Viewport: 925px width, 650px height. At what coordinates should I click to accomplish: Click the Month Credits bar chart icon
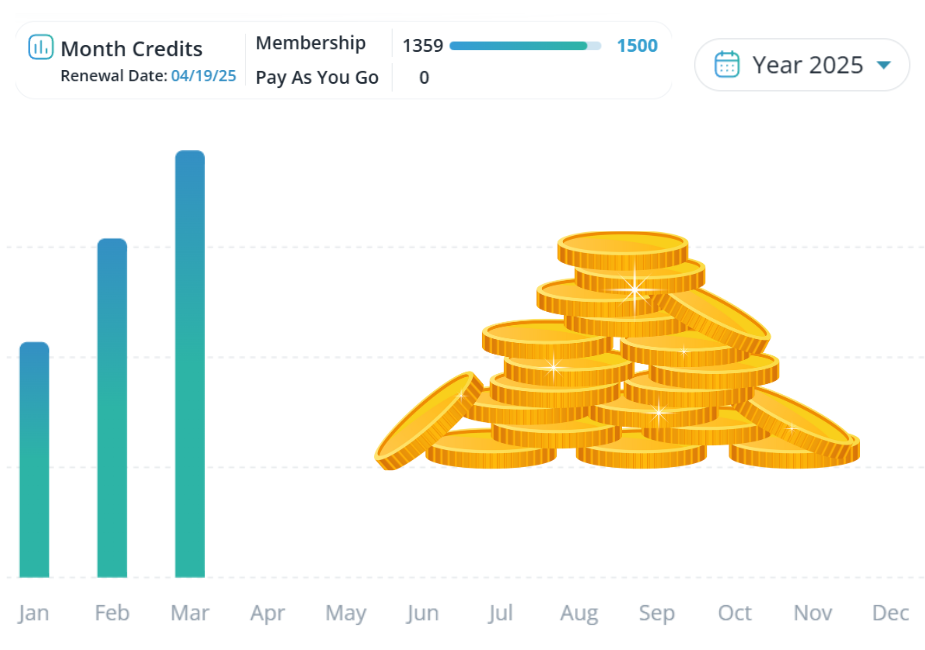[41, 47]
